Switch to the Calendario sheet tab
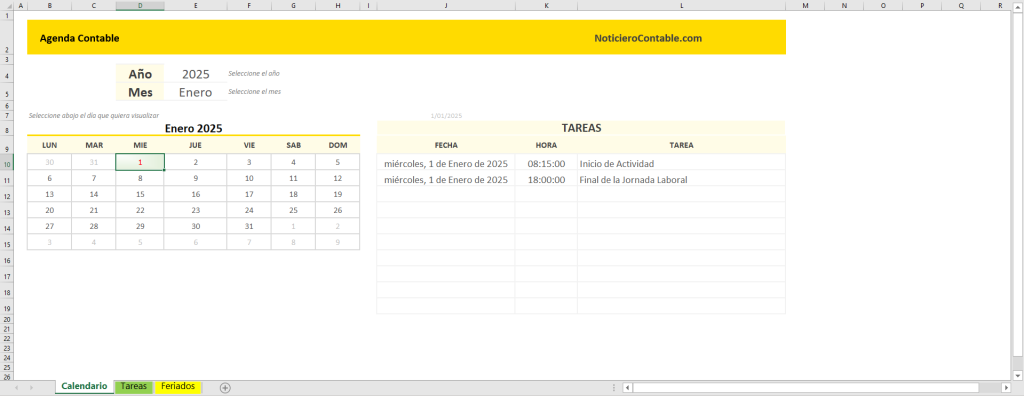1024x396 pixels. 84,387
